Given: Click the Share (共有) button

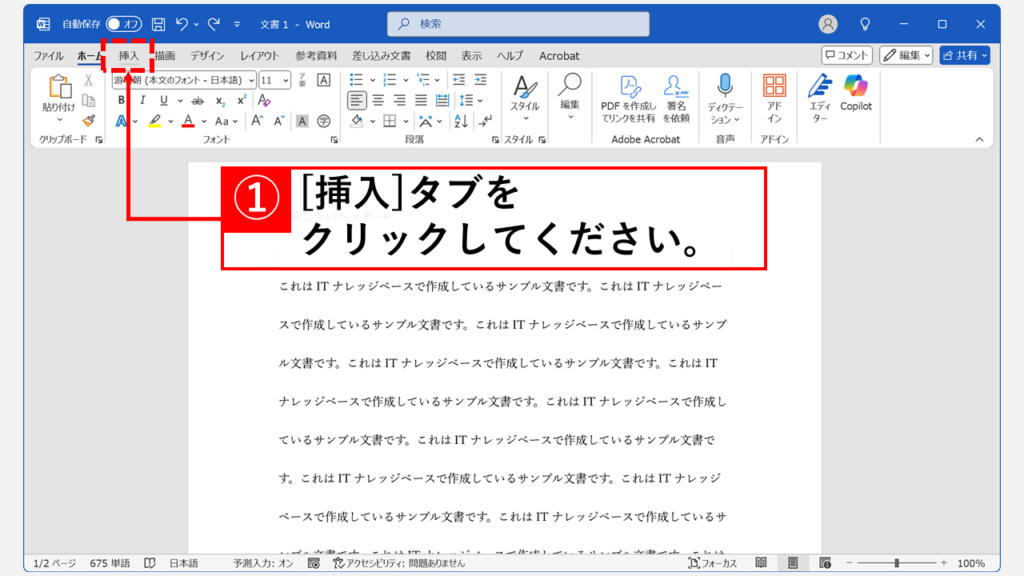Looking at the screenshot, I should pos(964,56).
